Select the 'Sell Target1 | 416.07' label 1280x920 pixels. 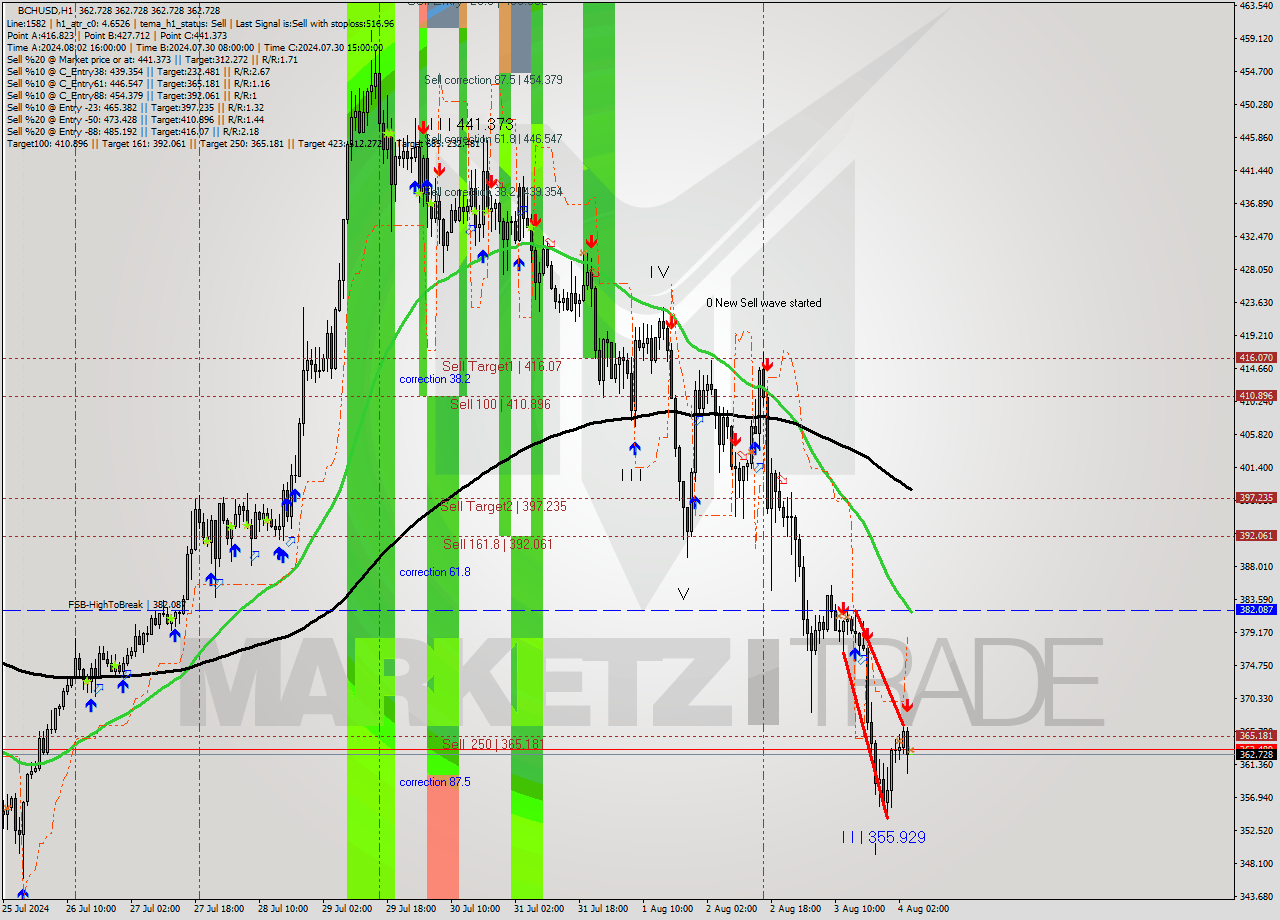click(501, 367)
